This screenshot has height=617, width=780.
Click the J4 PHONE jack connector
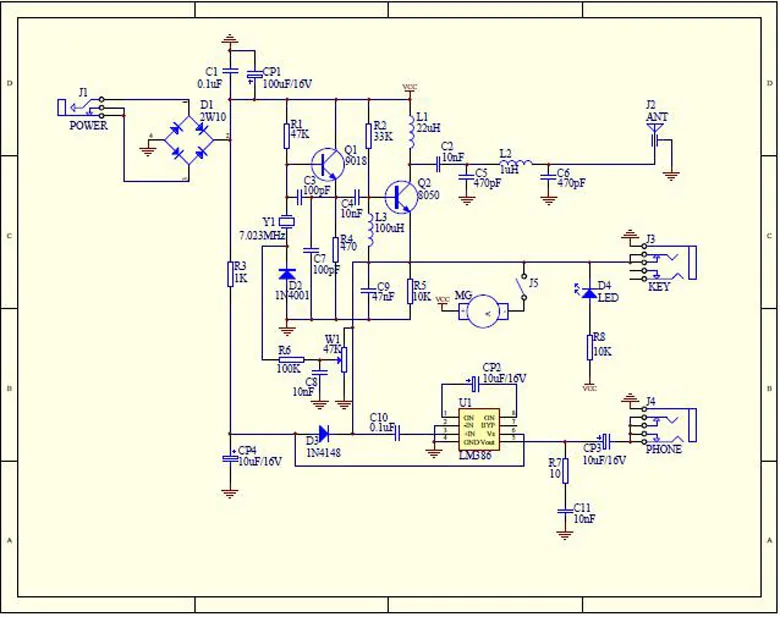pyautogui.click(x=663, y=425)
